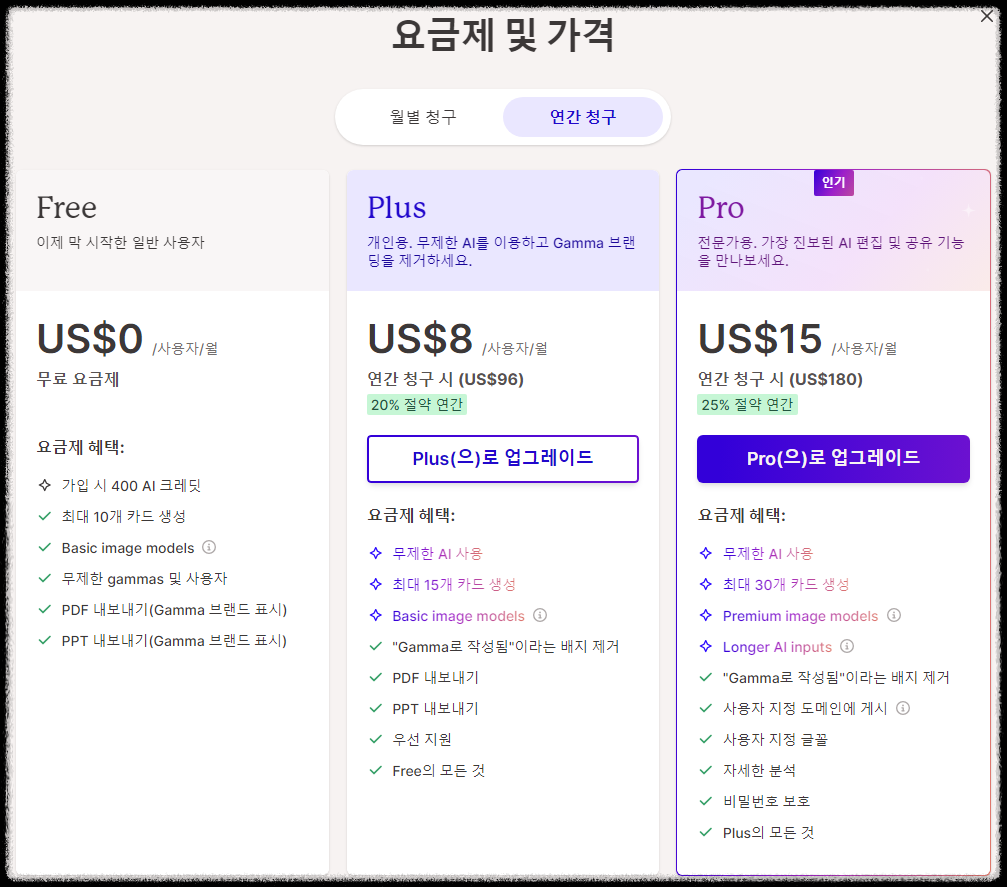Screen dimensions: 1007x887
Task: Switch to 월별 청구 billing tab
Action: point(421,117)
